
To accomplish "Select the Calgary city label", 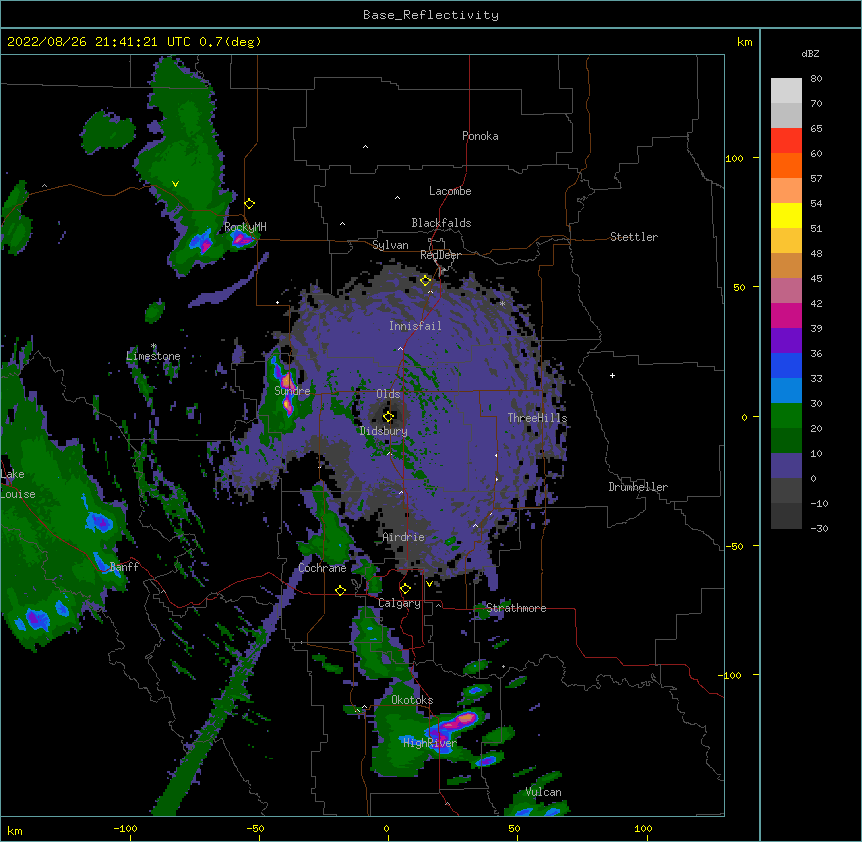I will click(x=399, y=603).
